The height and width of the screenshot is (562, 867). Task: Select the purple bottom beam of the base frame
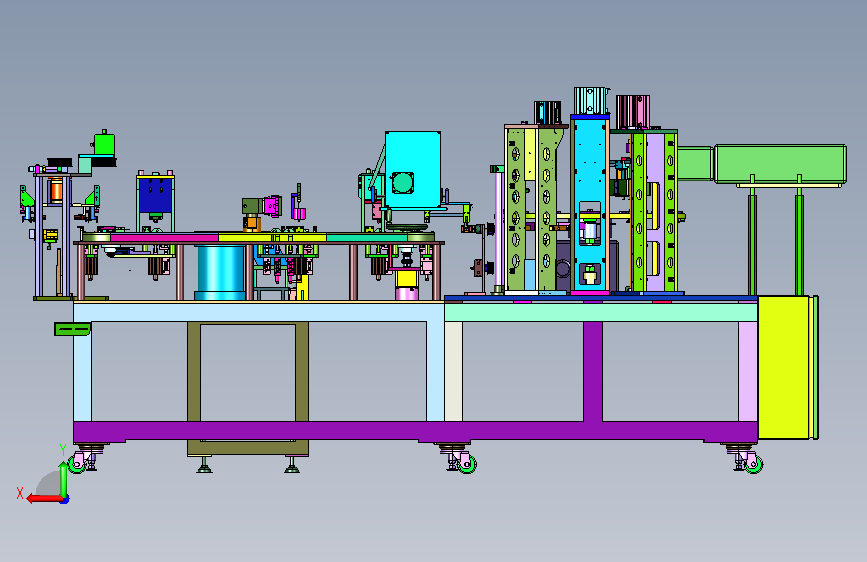coord(415,431)
